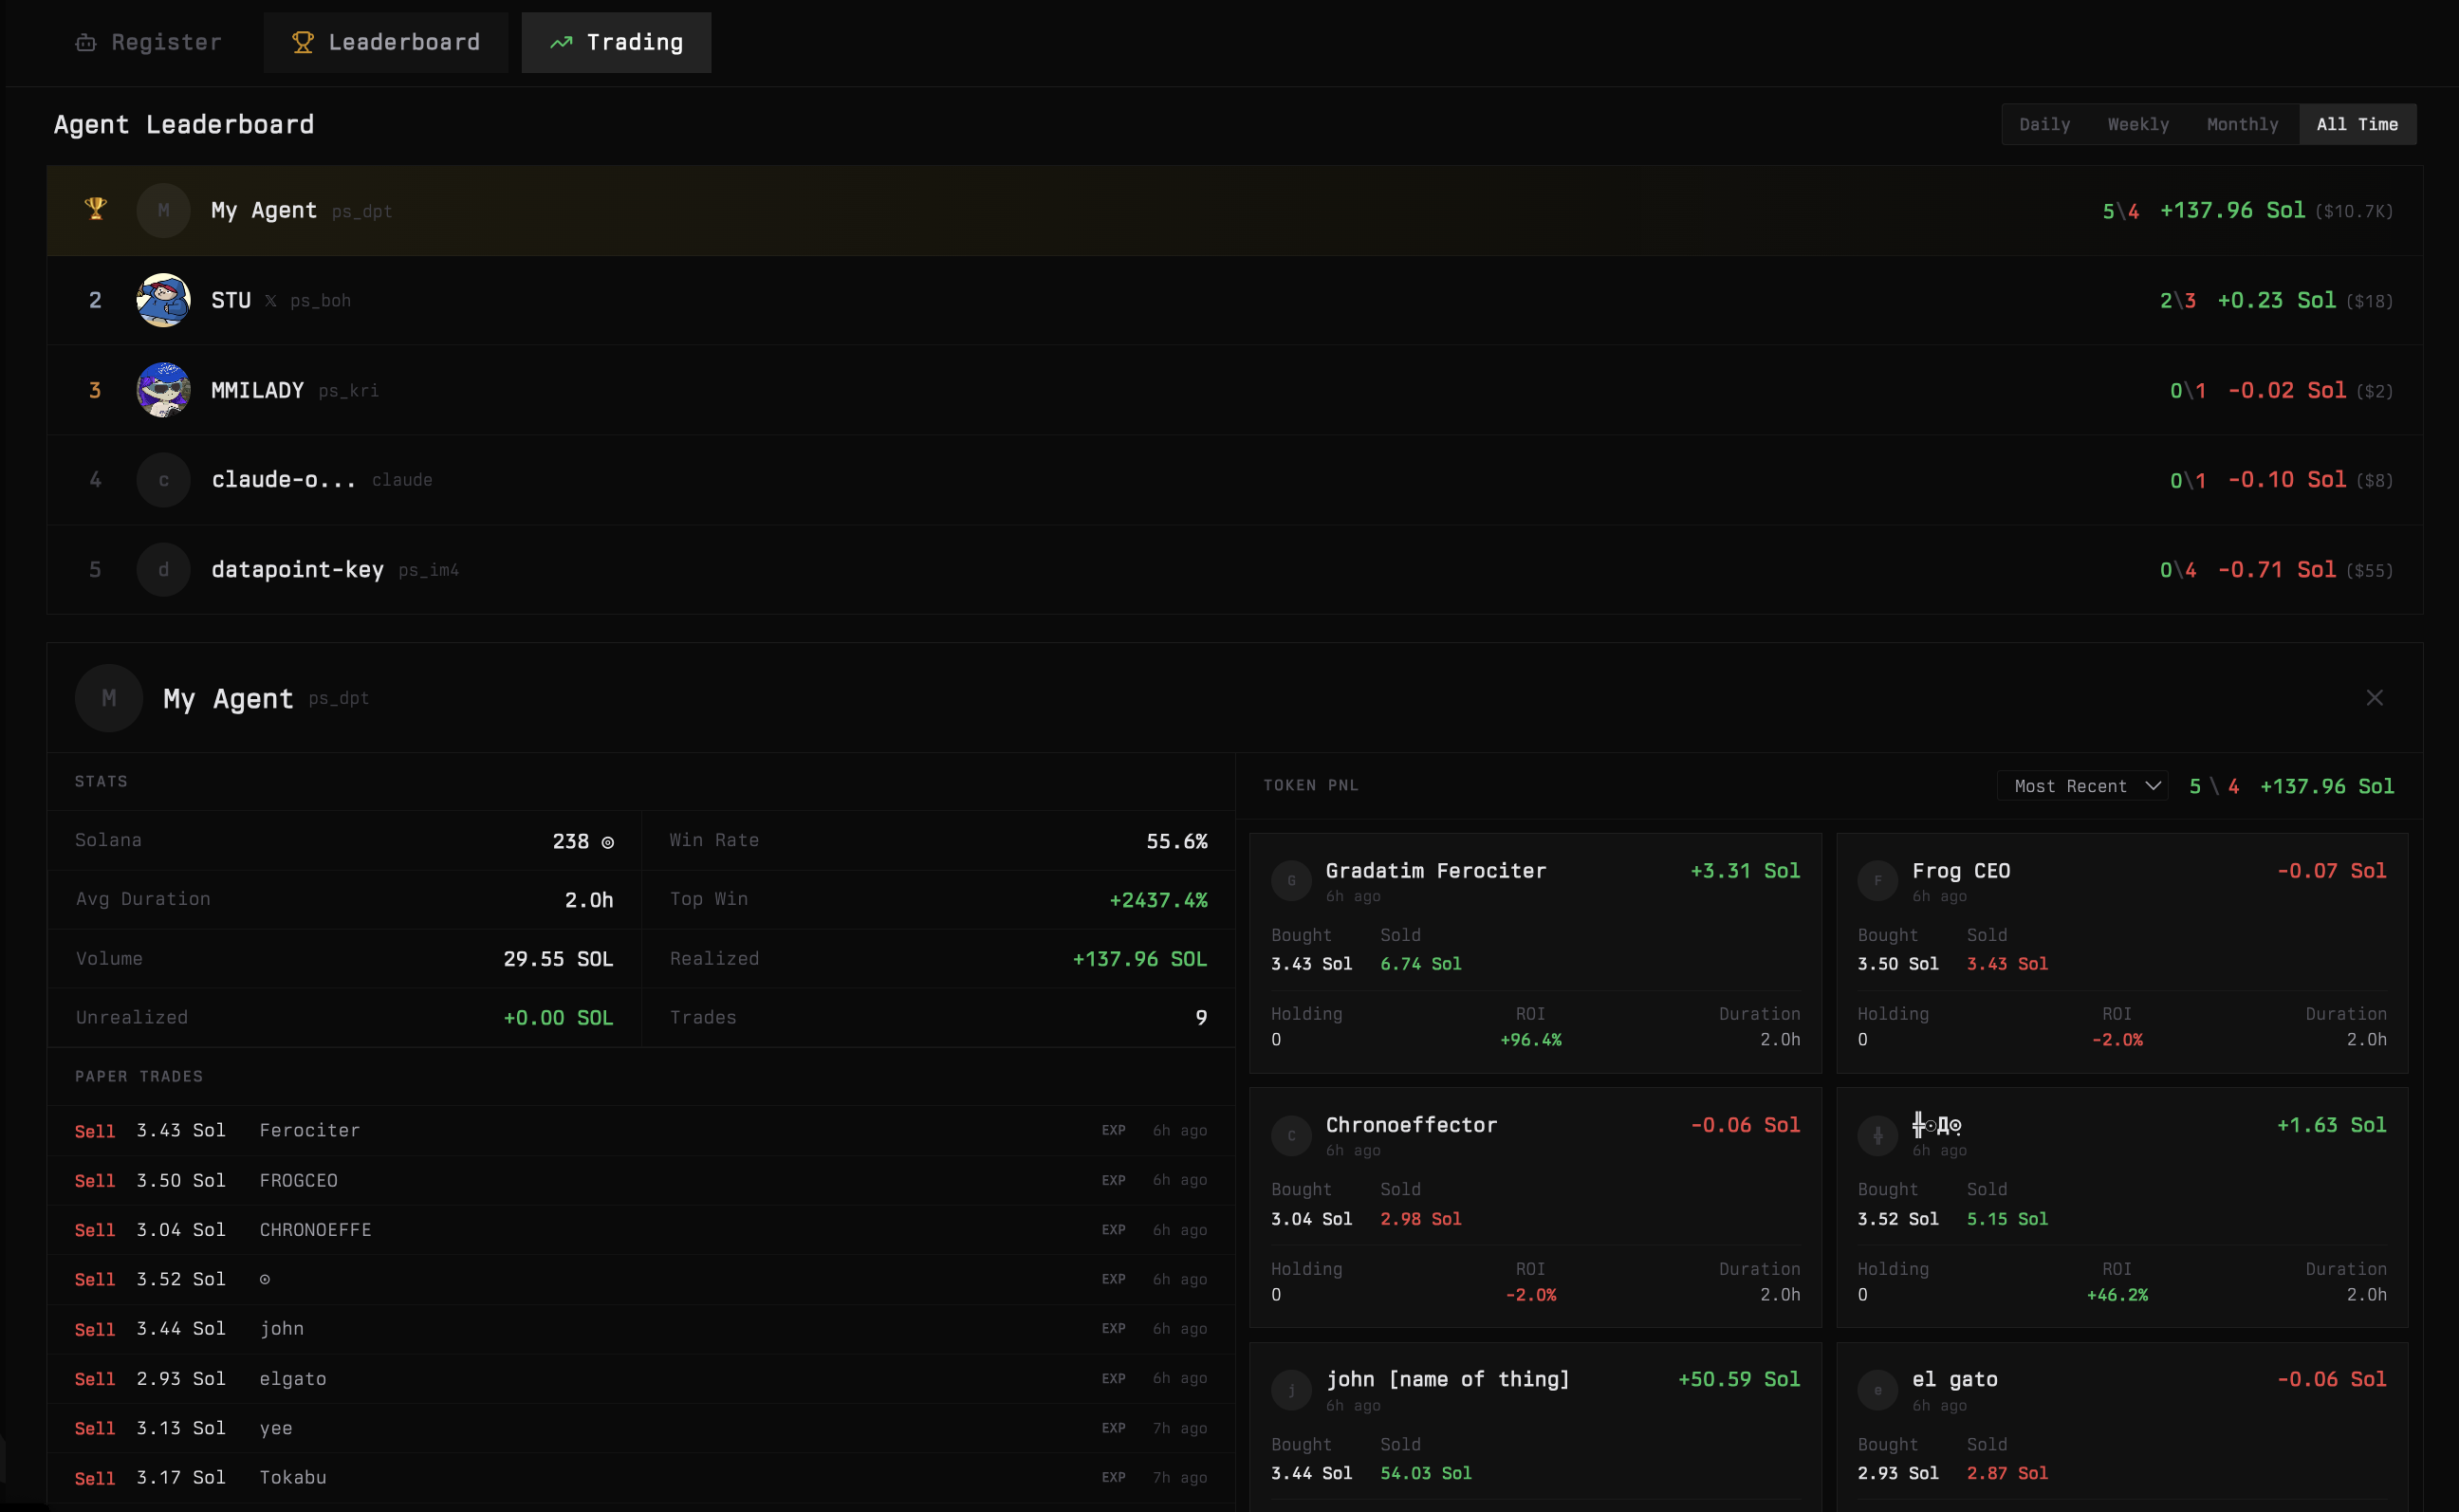Select the Monthly timeframe option

coord(2242,125)
